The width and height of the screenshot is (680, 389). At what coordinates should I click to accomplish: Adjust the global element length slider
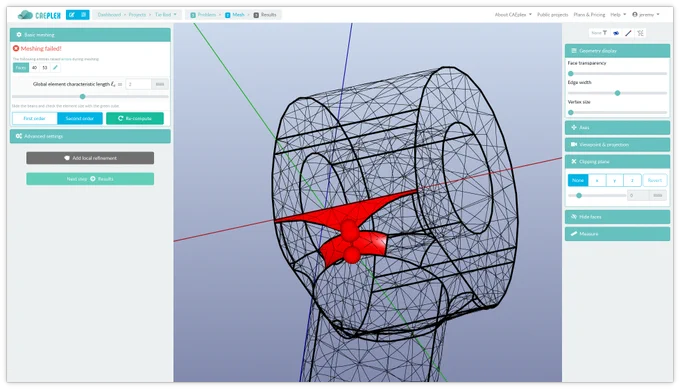82,97
